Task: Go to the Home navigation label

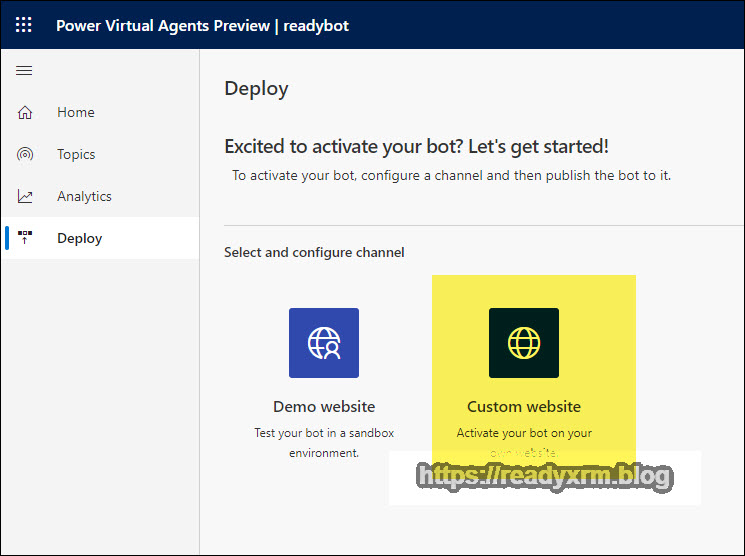Action: [76, 113]
